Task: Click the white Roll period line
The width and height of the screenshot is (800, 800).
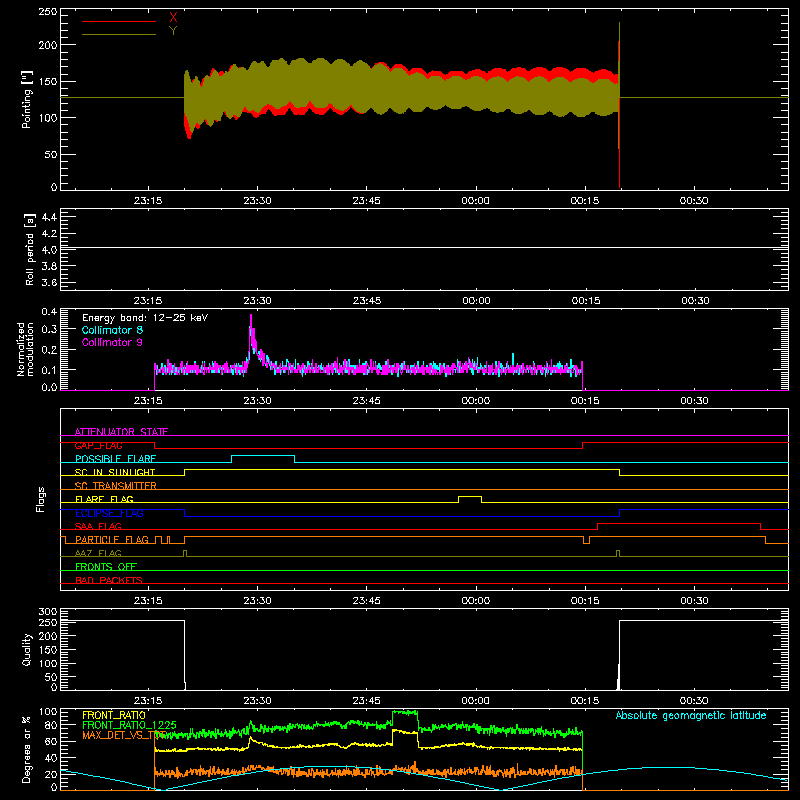Action: pos(424,248)
